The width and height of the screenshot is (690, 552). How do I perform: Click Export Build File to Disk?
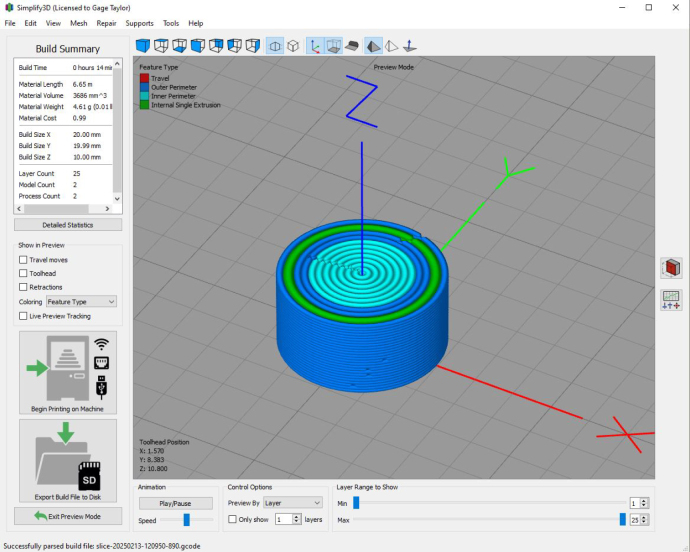[68, 460]
